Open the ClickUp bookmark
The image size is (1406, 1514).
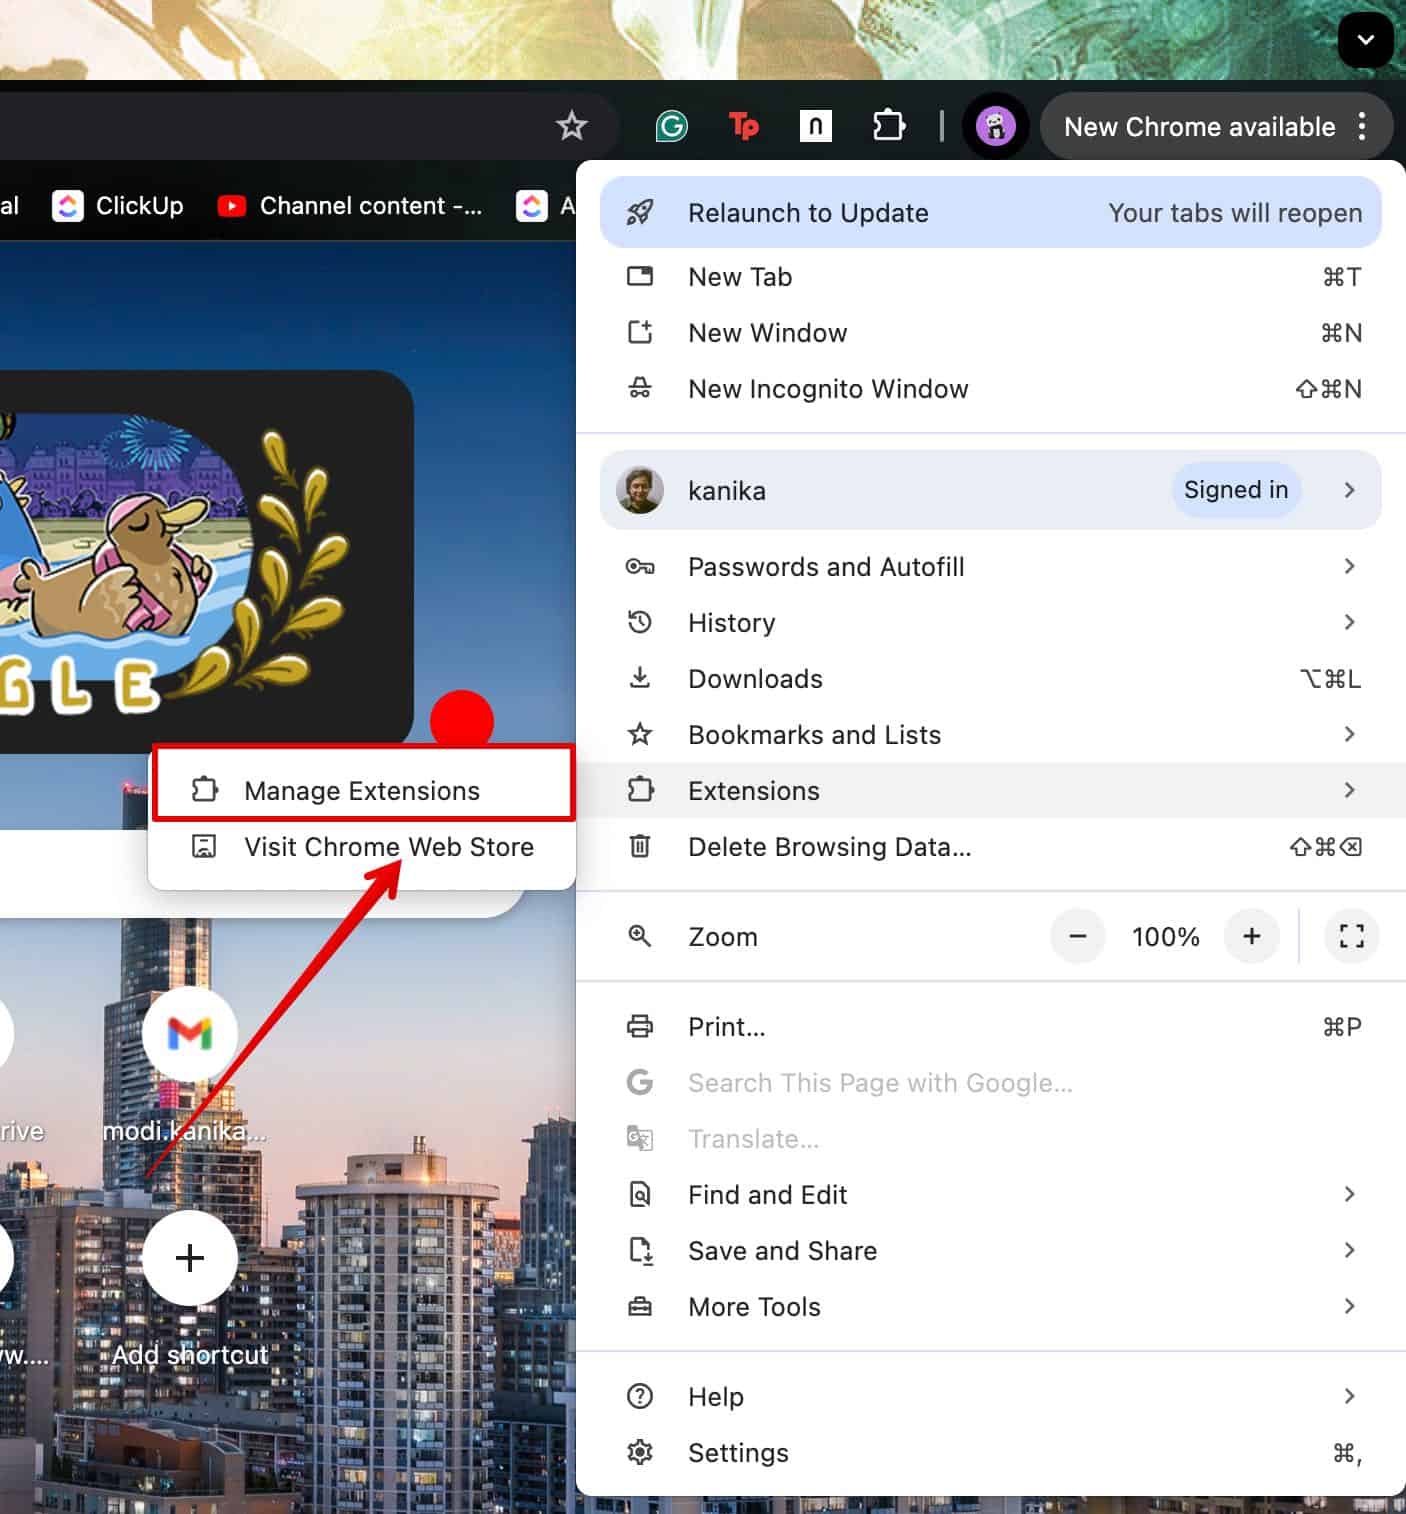pos(119,206)
